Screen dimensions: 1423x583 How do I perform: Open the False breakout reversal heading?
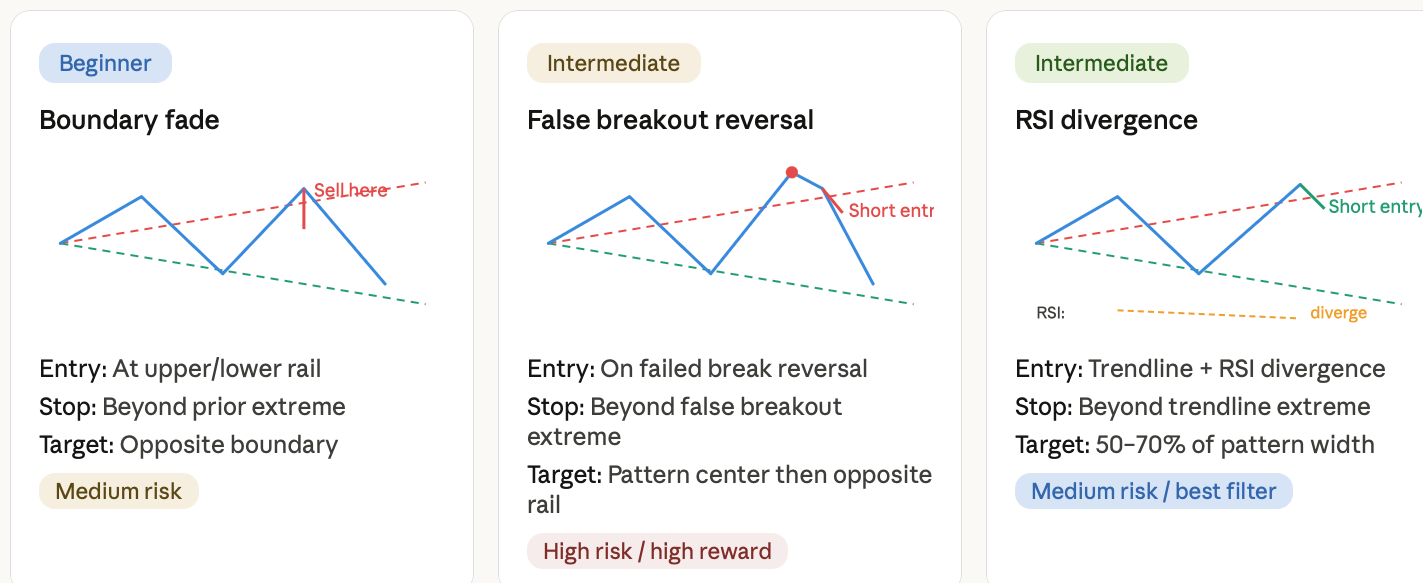tap(670, 120)
